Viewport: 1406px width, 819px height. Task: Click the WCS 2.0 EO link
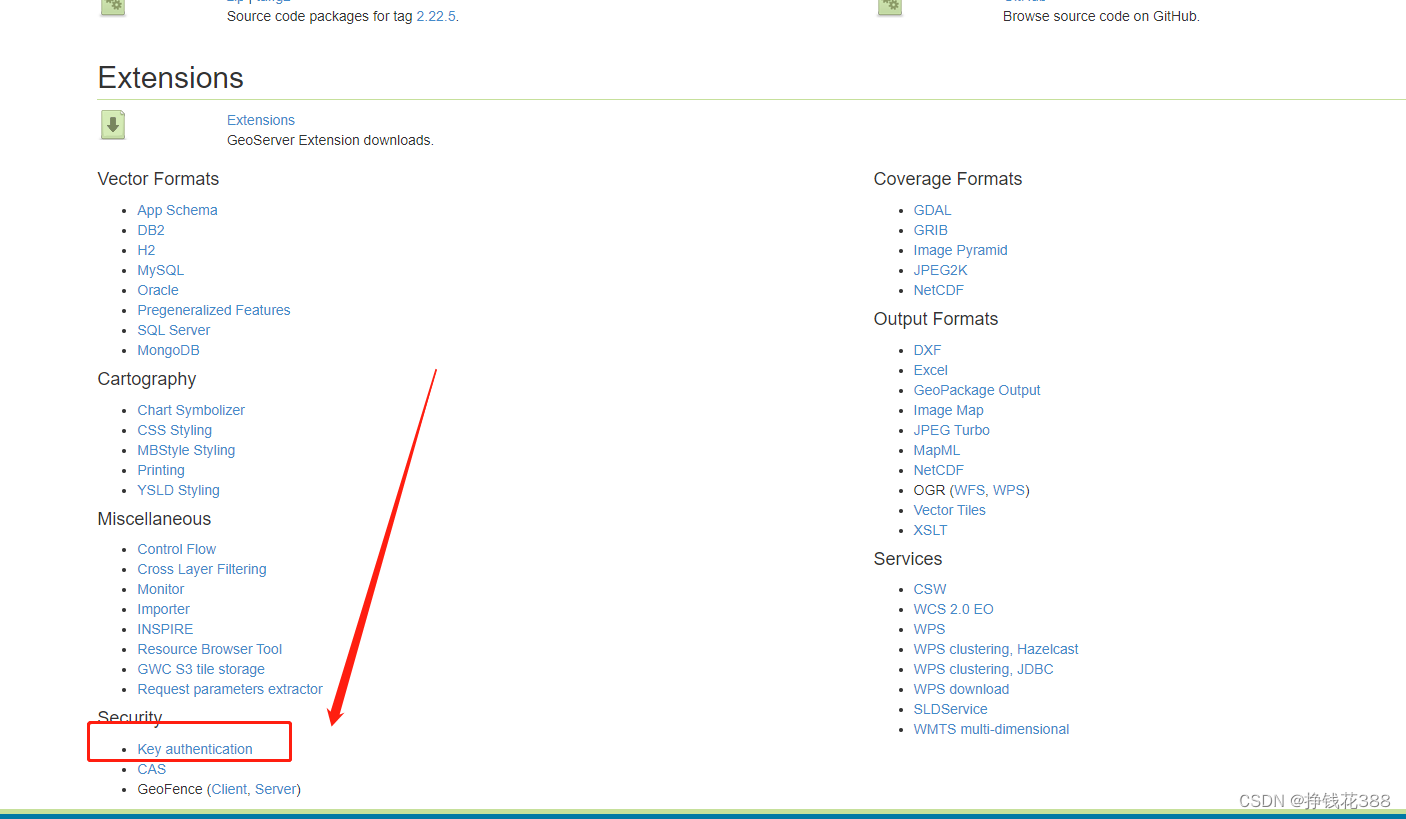click(x=953, y=609)
